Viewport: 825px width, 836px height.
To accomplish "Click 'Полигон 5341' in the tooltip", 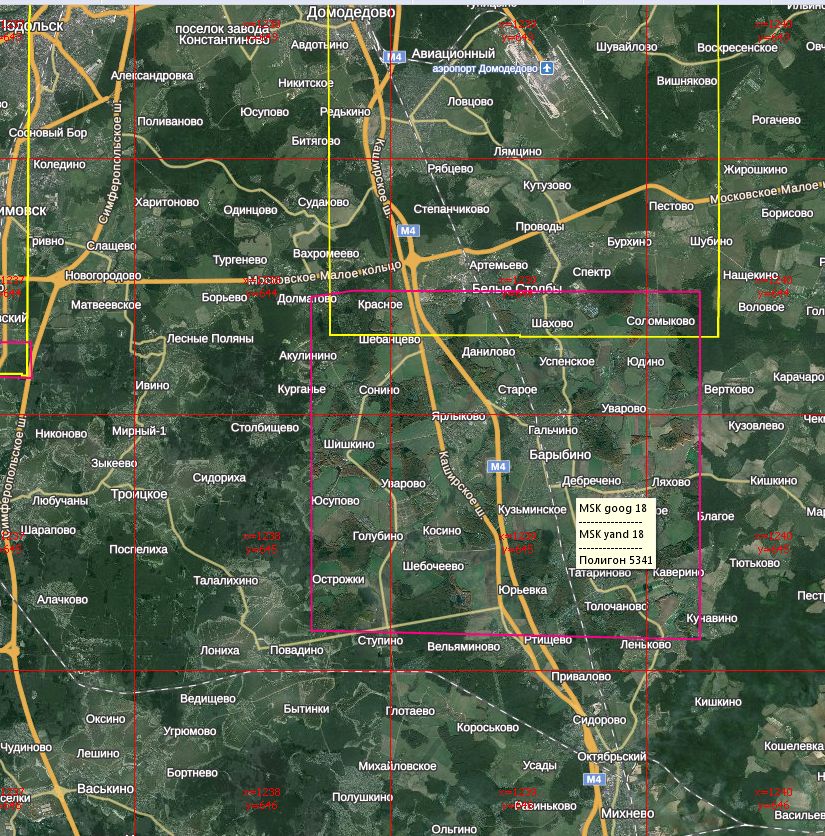I will (614, 561).
